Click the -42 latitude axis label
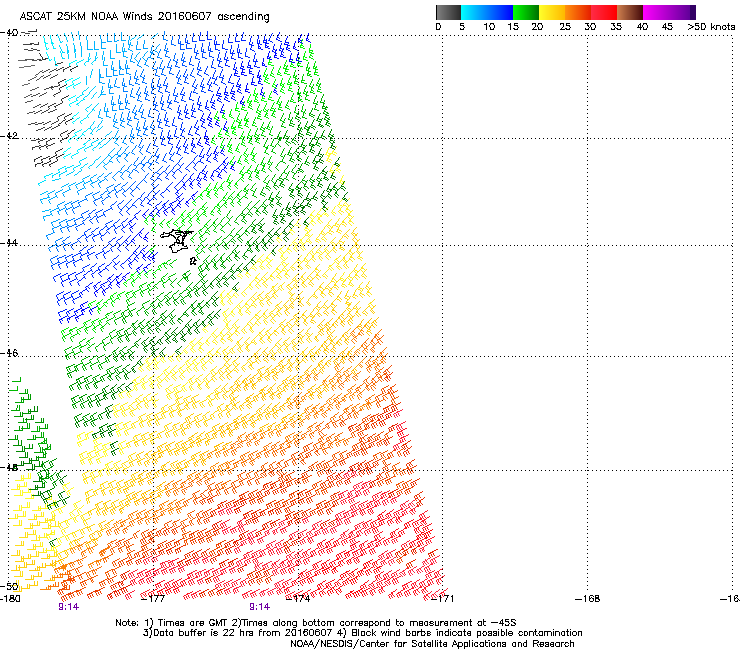740x650 pixels. tap(9, 136)
